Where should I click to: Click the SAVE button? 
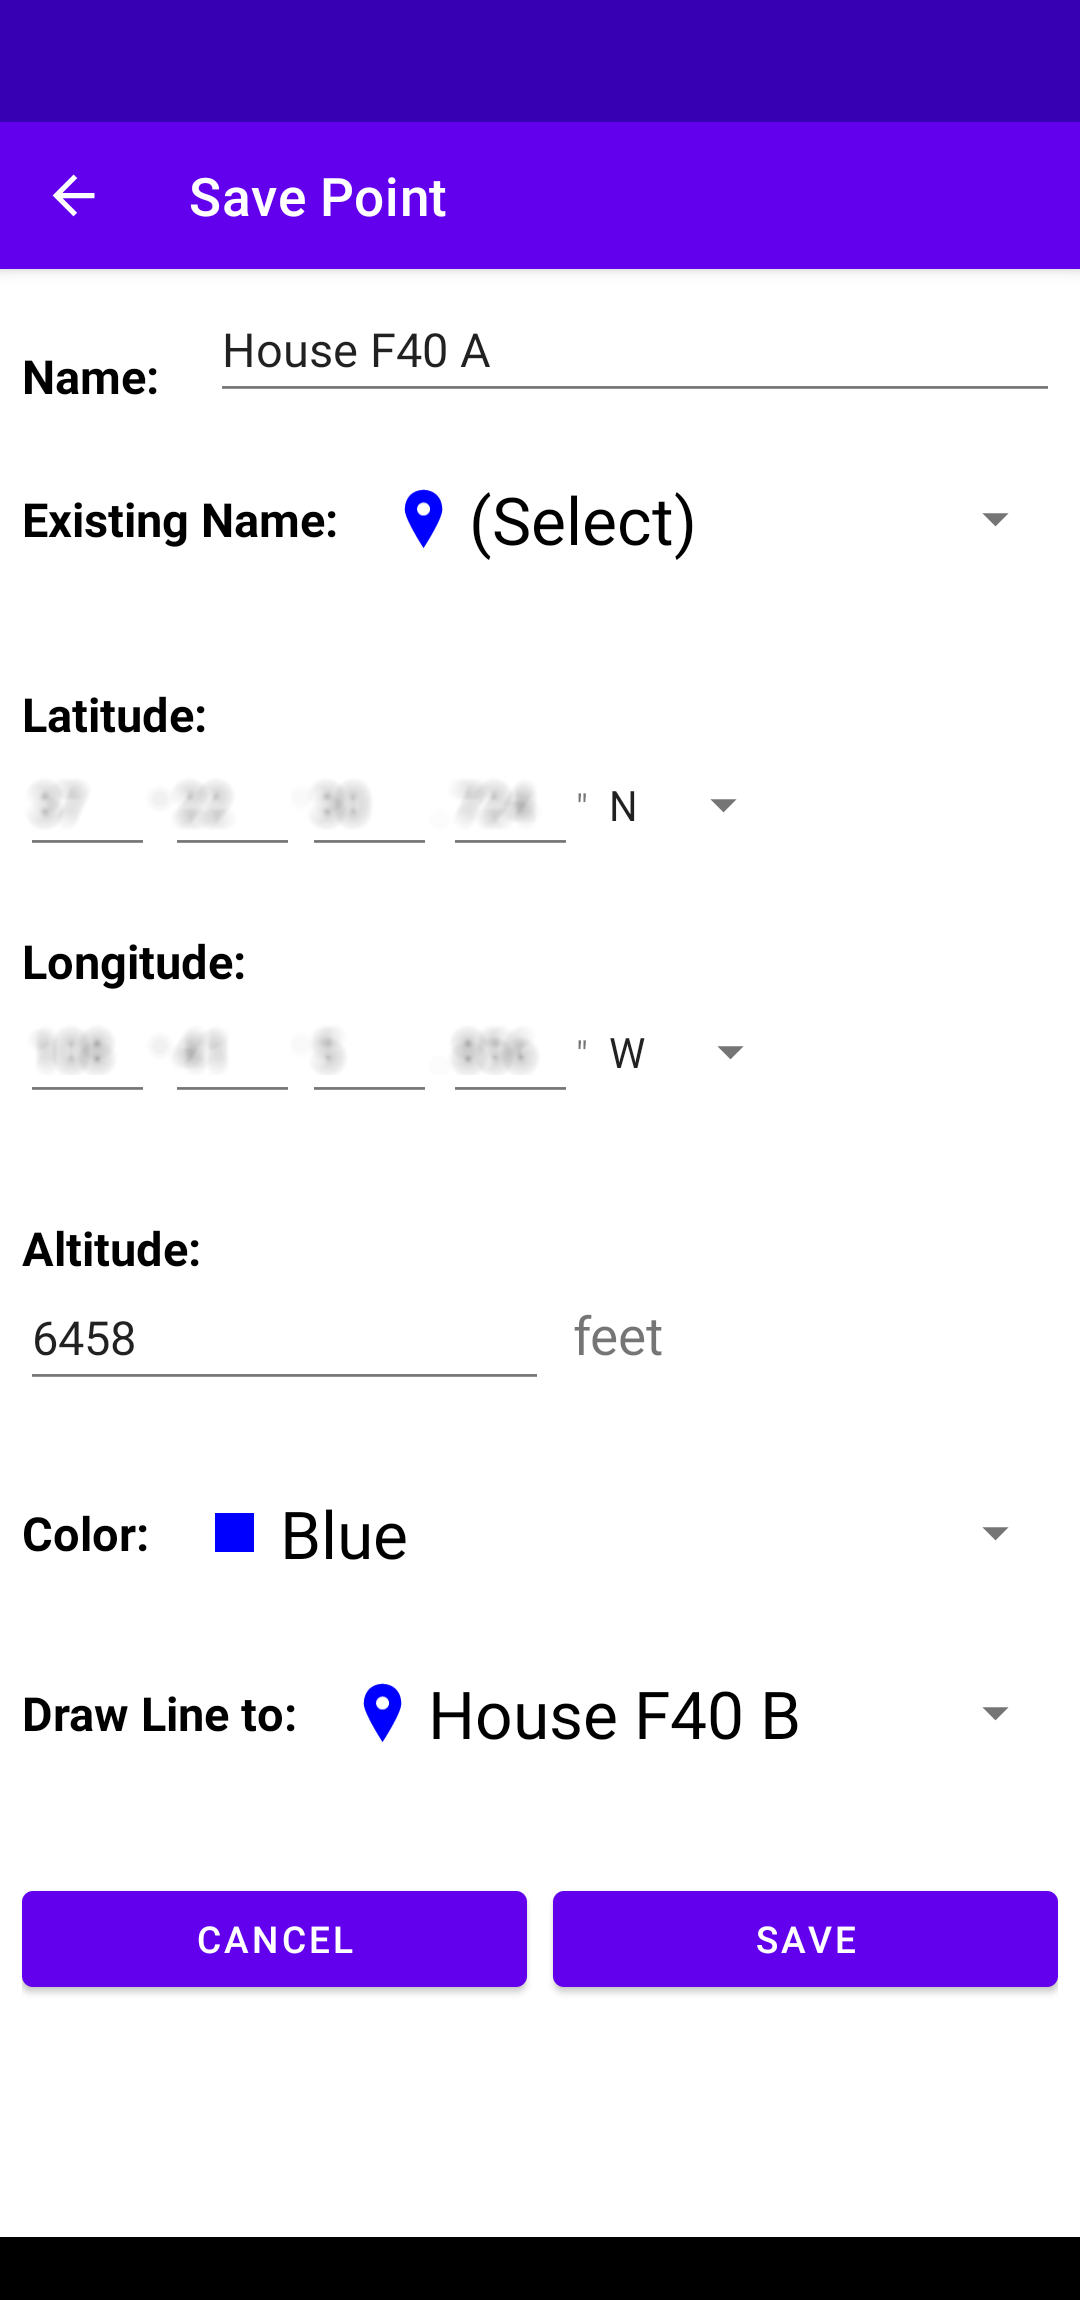point(805,1939)
